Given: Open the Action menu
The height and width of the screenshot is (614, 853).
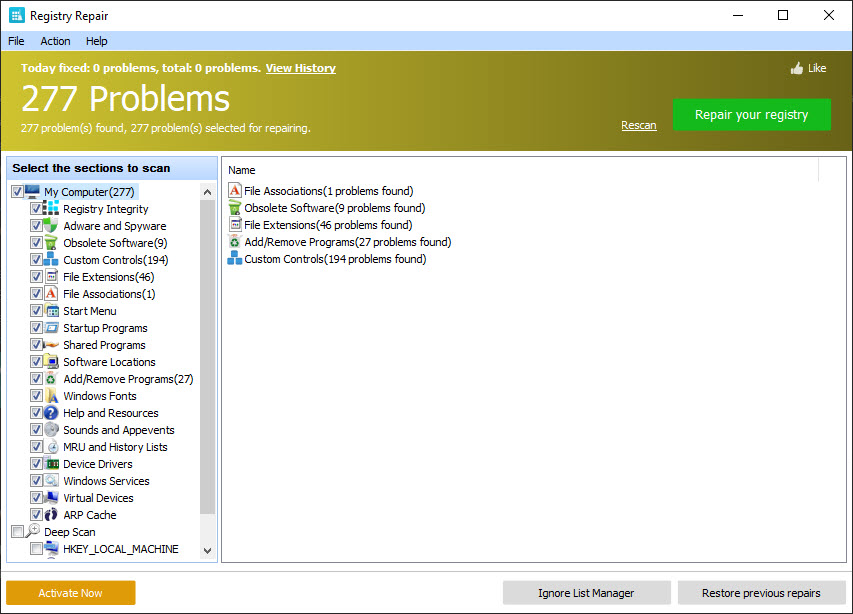Looking at the screenshot, I should point(55,41).
